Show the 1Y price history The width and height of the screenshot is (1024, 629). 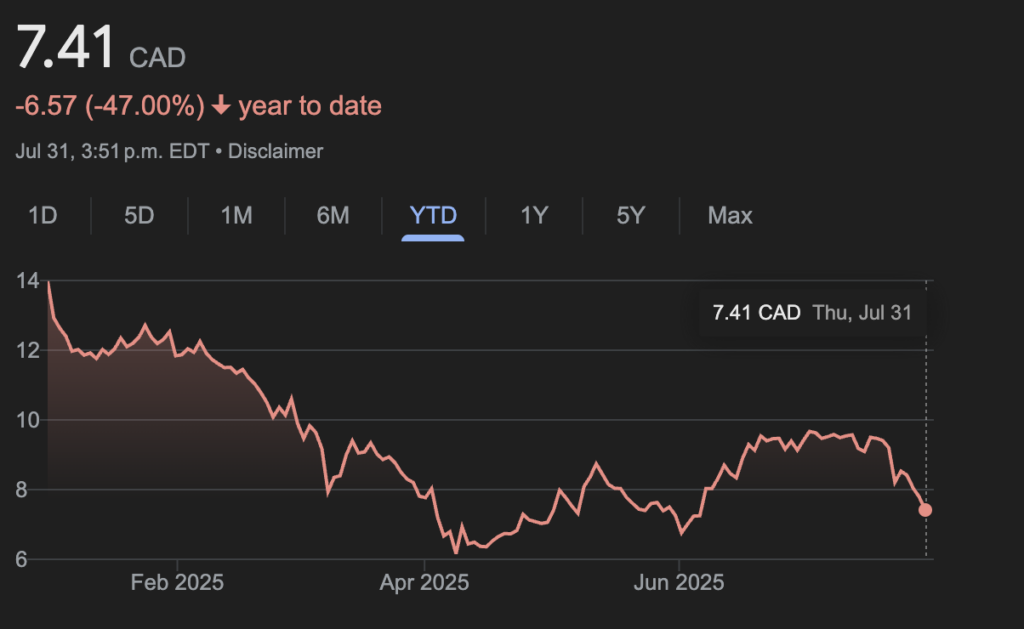534,215
